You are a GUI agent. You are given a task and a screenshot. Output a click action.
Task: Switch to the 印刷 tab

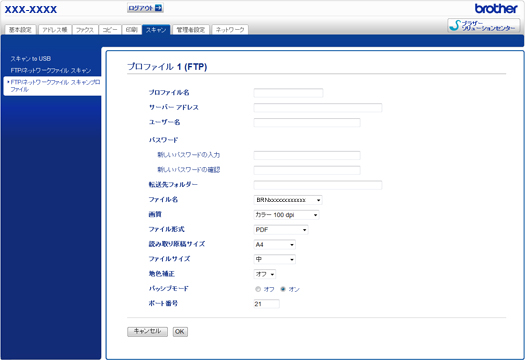point(132,30)
